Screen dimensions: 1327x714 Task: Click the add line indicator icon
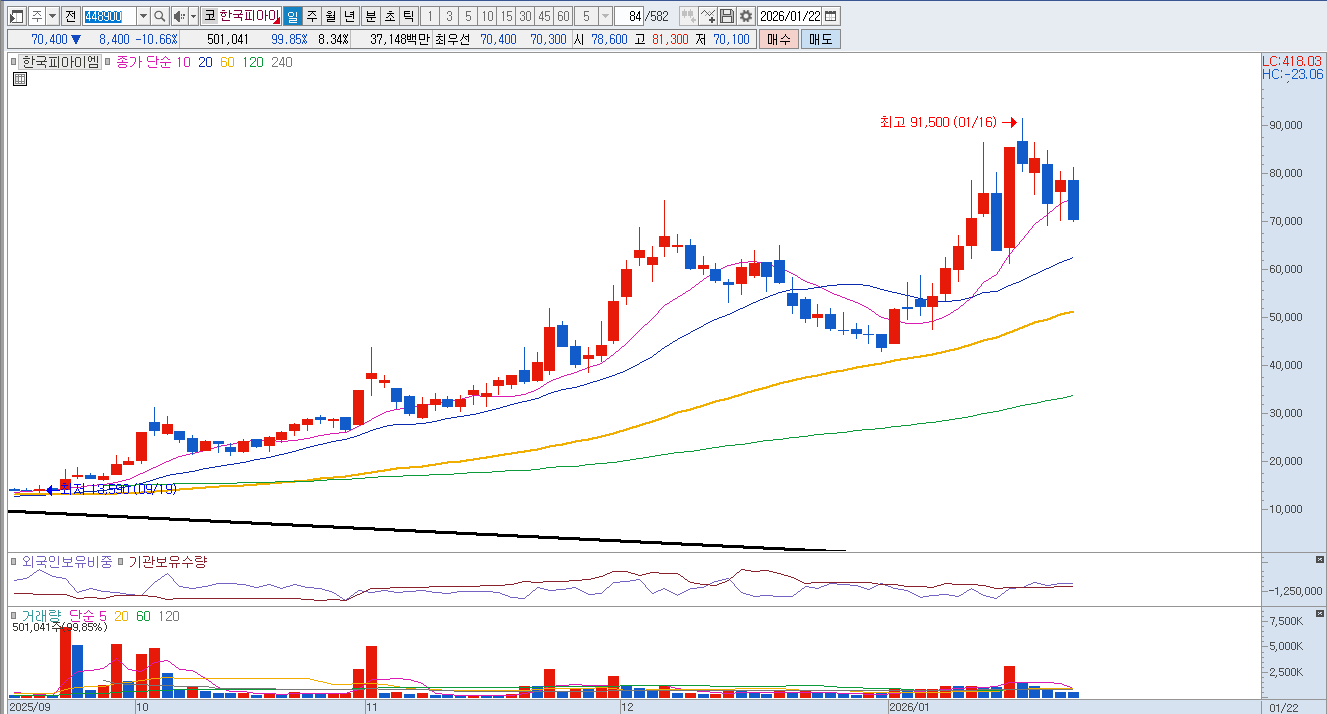tap(707, 16)
